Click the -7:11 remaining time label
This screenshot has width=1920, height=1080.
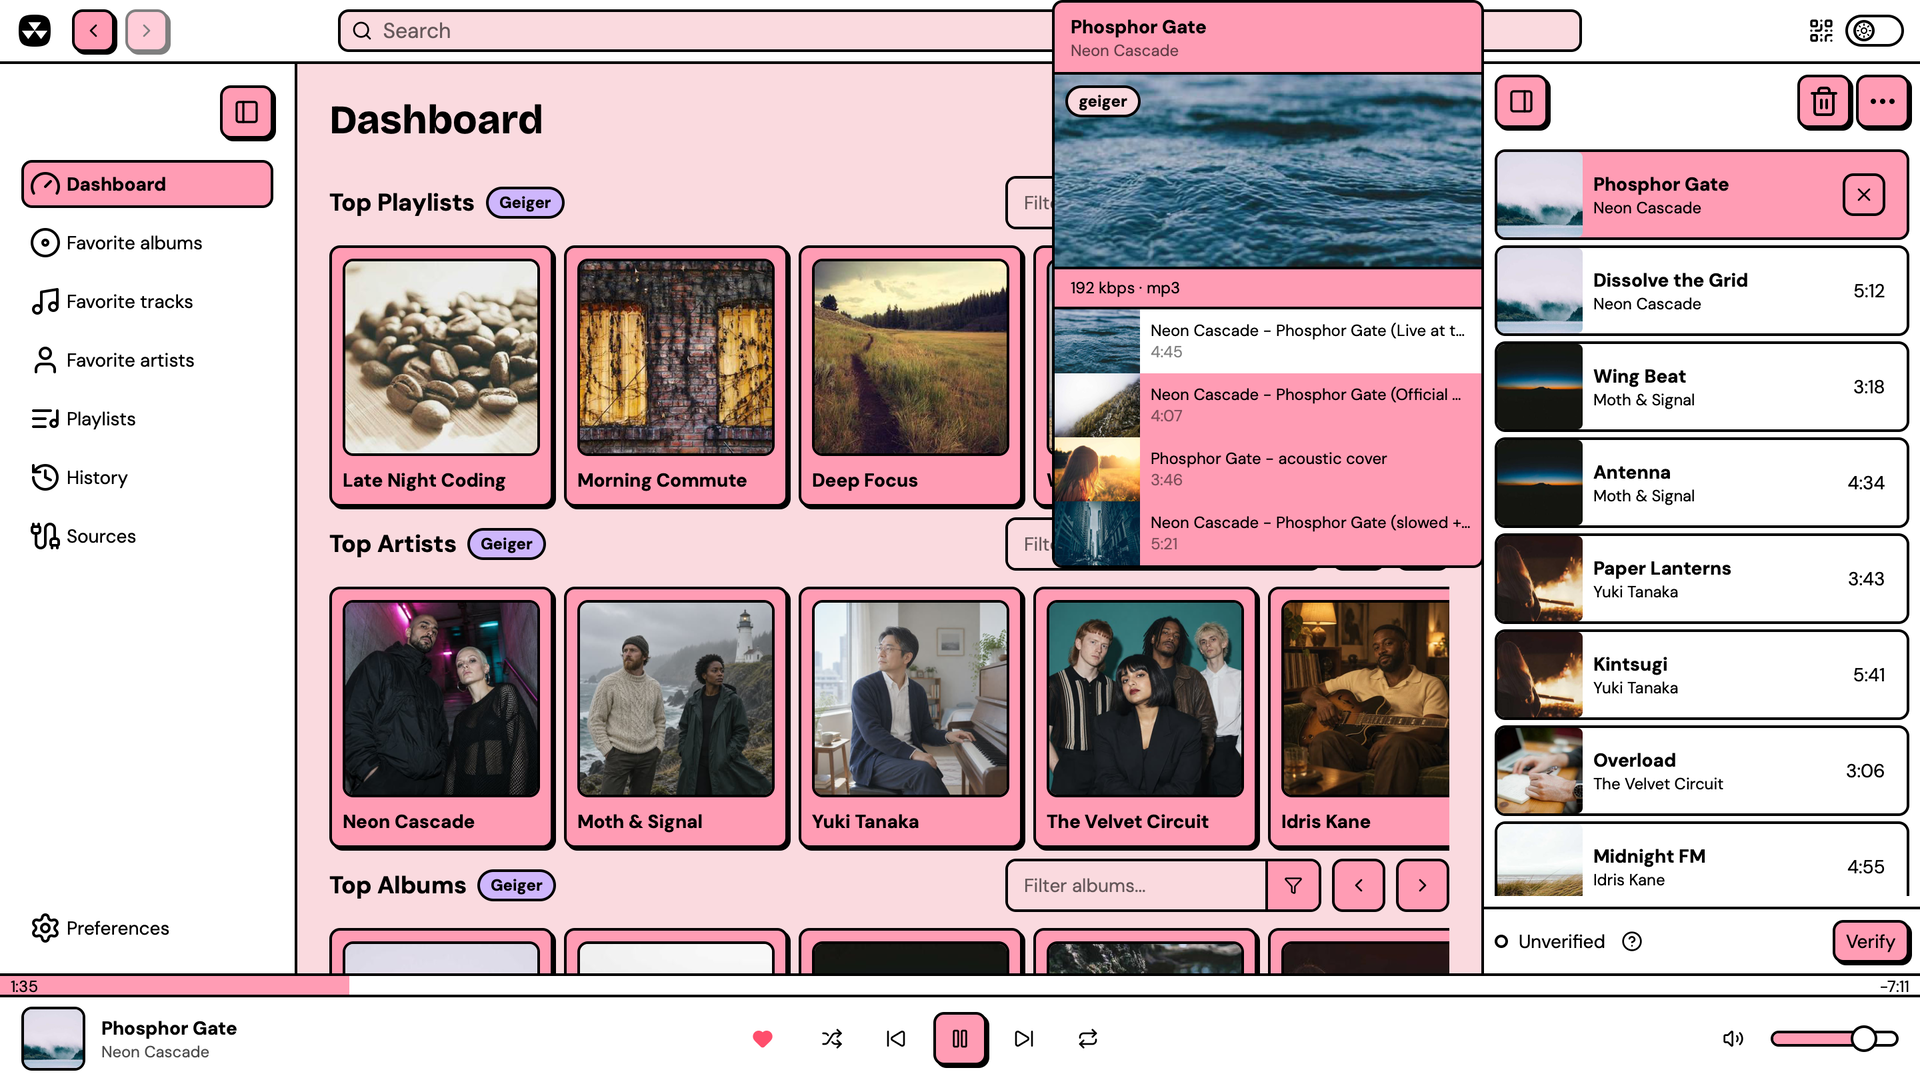1894,986
